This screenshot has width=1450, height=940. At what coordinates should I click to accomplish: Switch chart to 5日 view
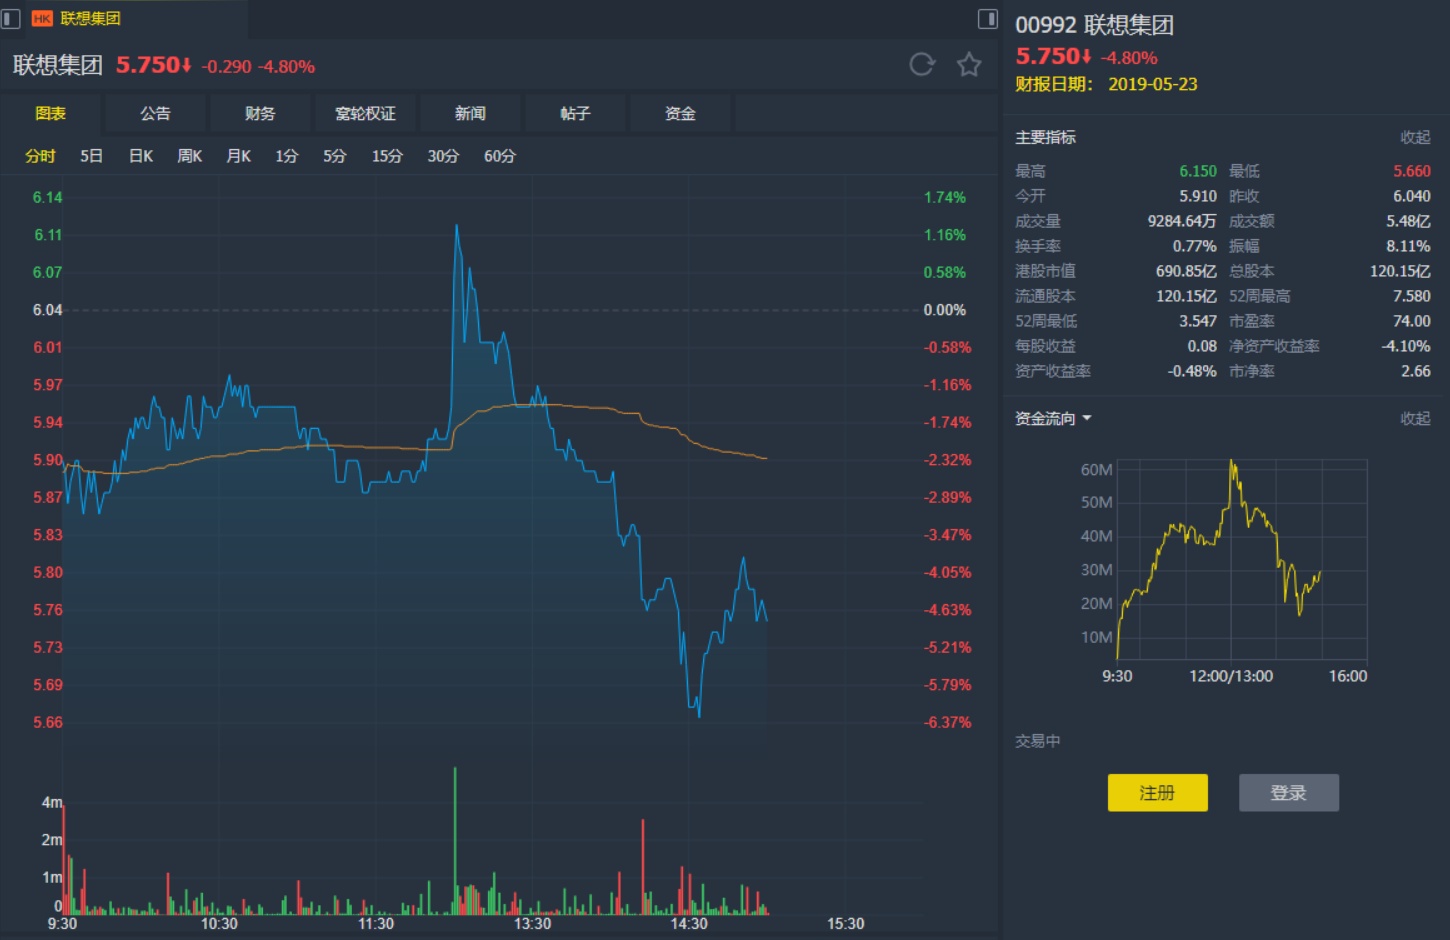91,156
